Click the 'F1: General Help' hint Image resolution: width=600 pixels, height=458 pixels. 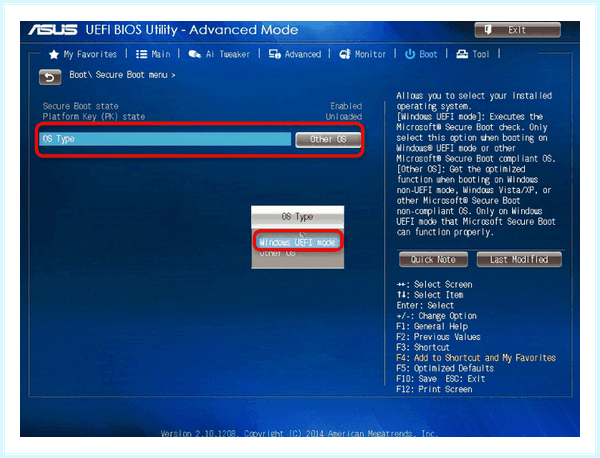432,326
